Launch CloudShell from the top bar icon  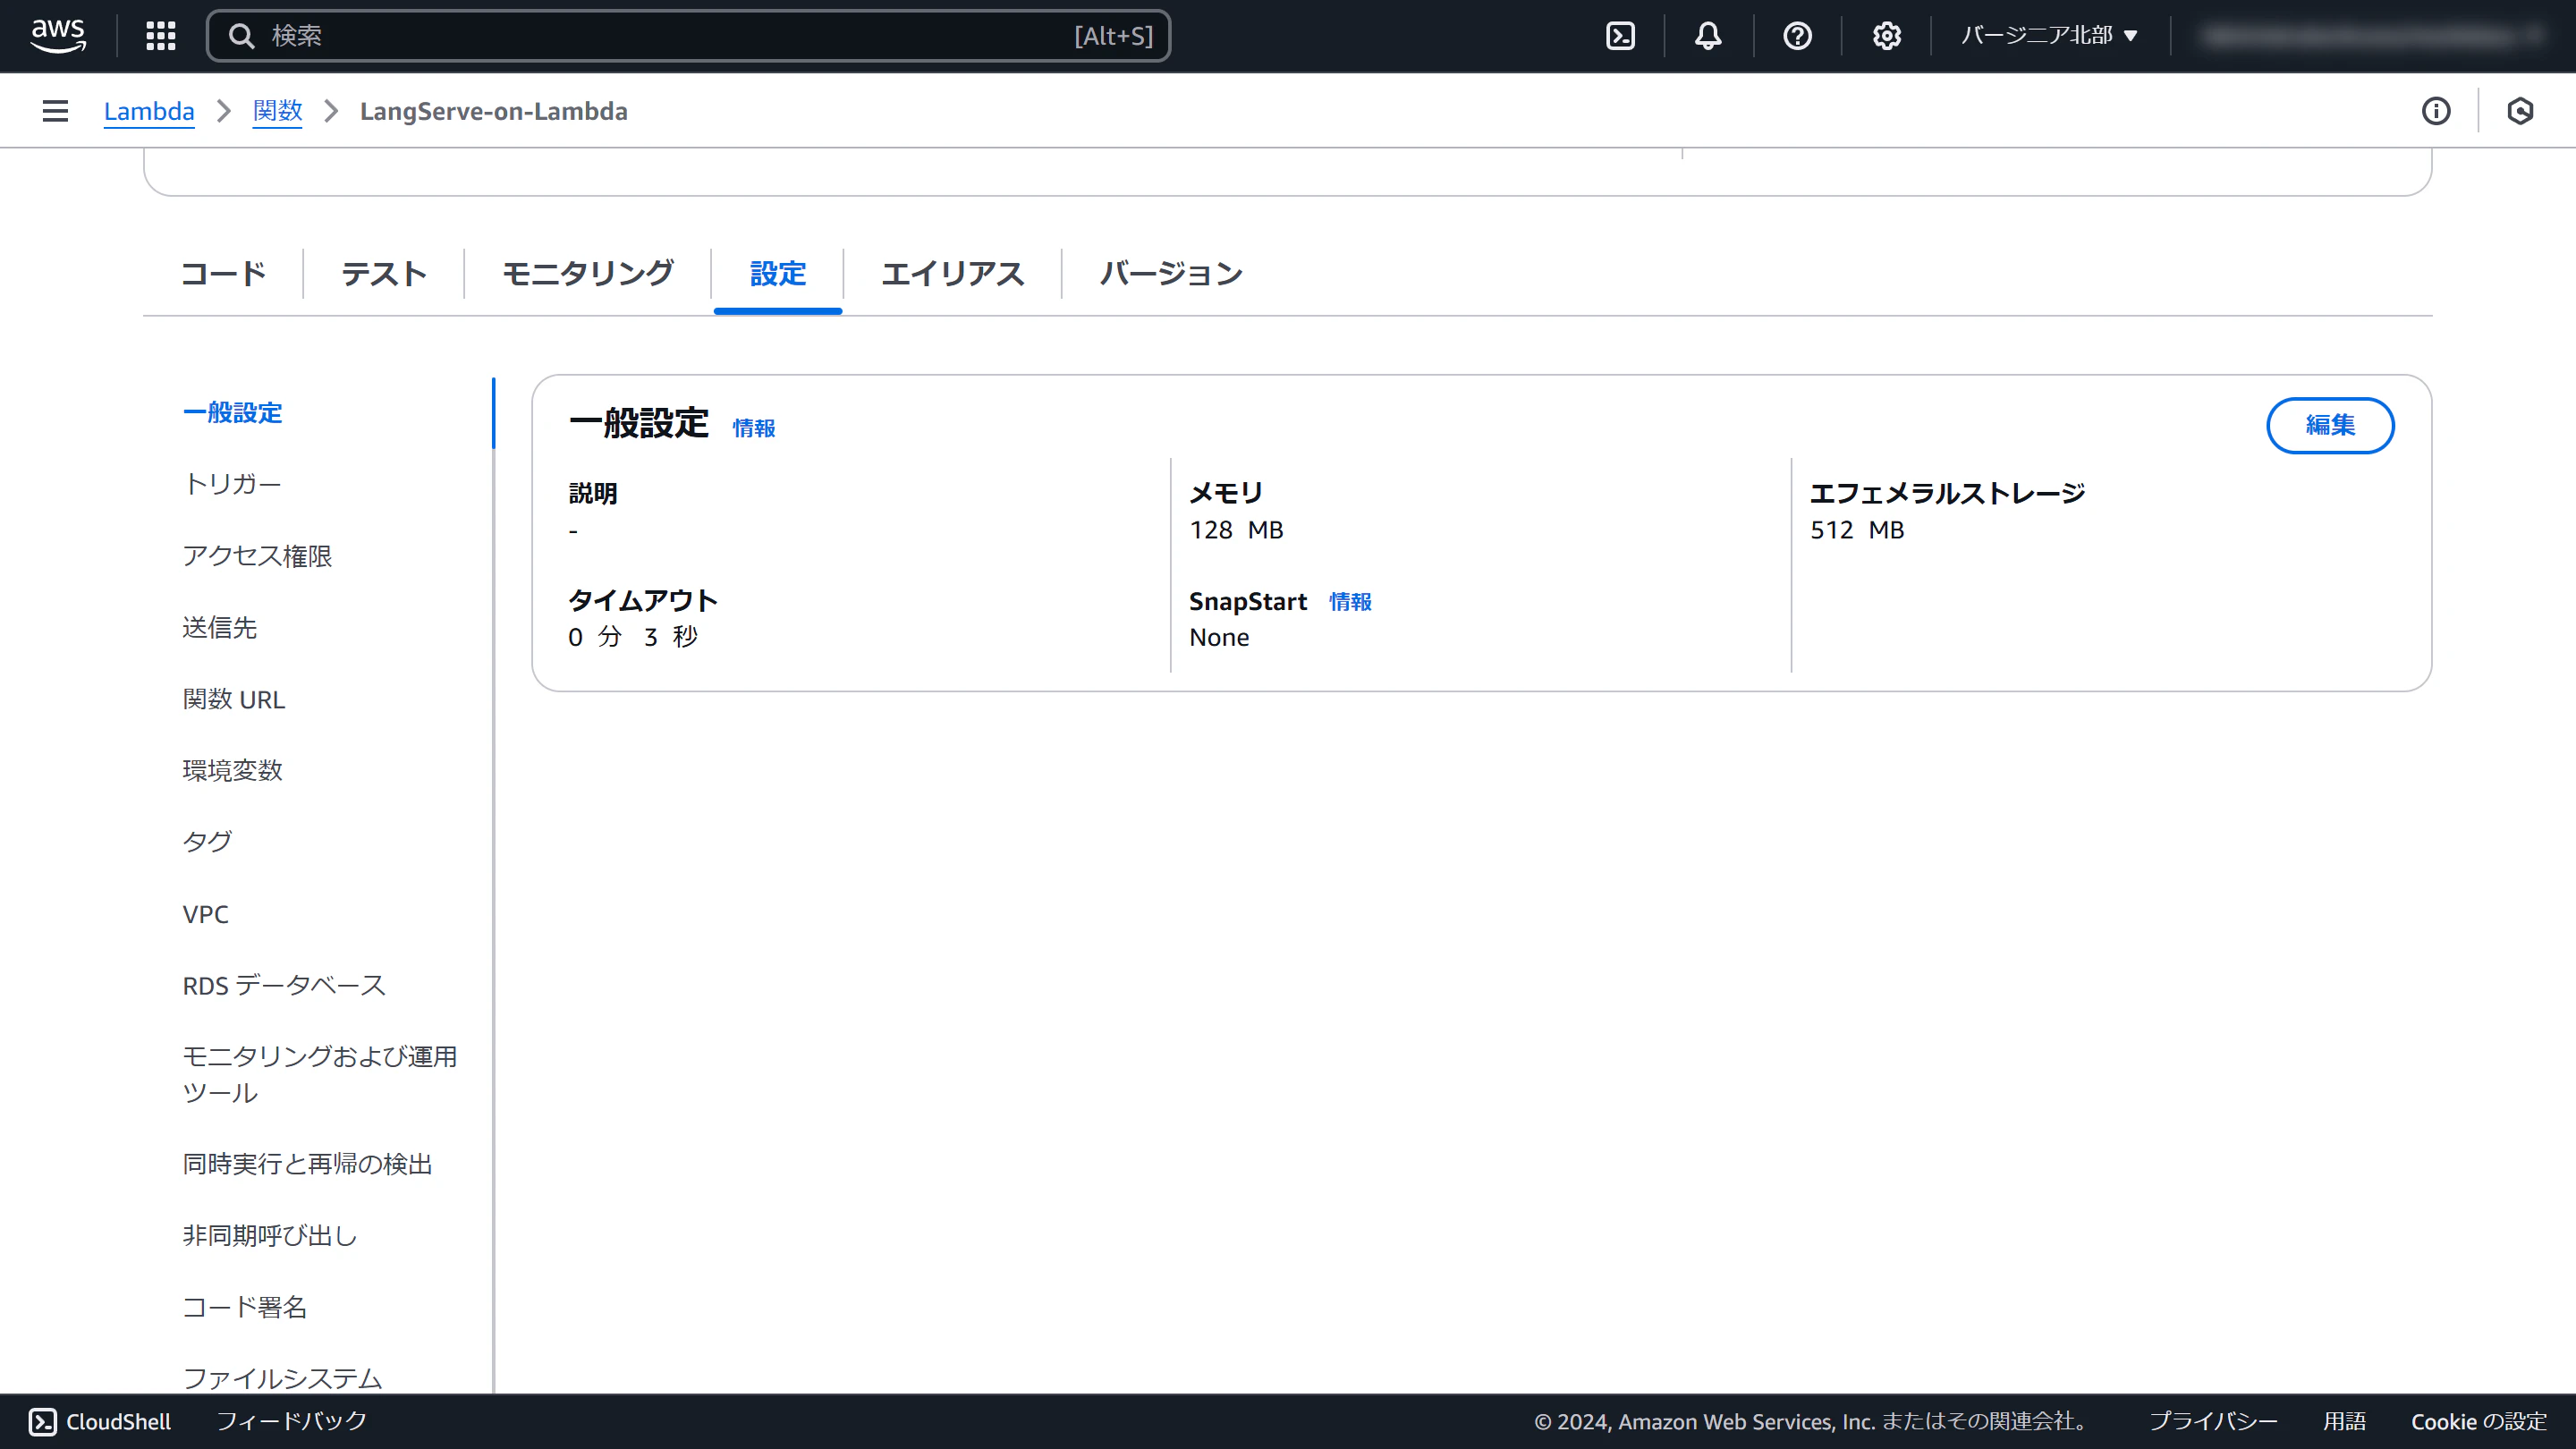click(x=1620, y=36)
